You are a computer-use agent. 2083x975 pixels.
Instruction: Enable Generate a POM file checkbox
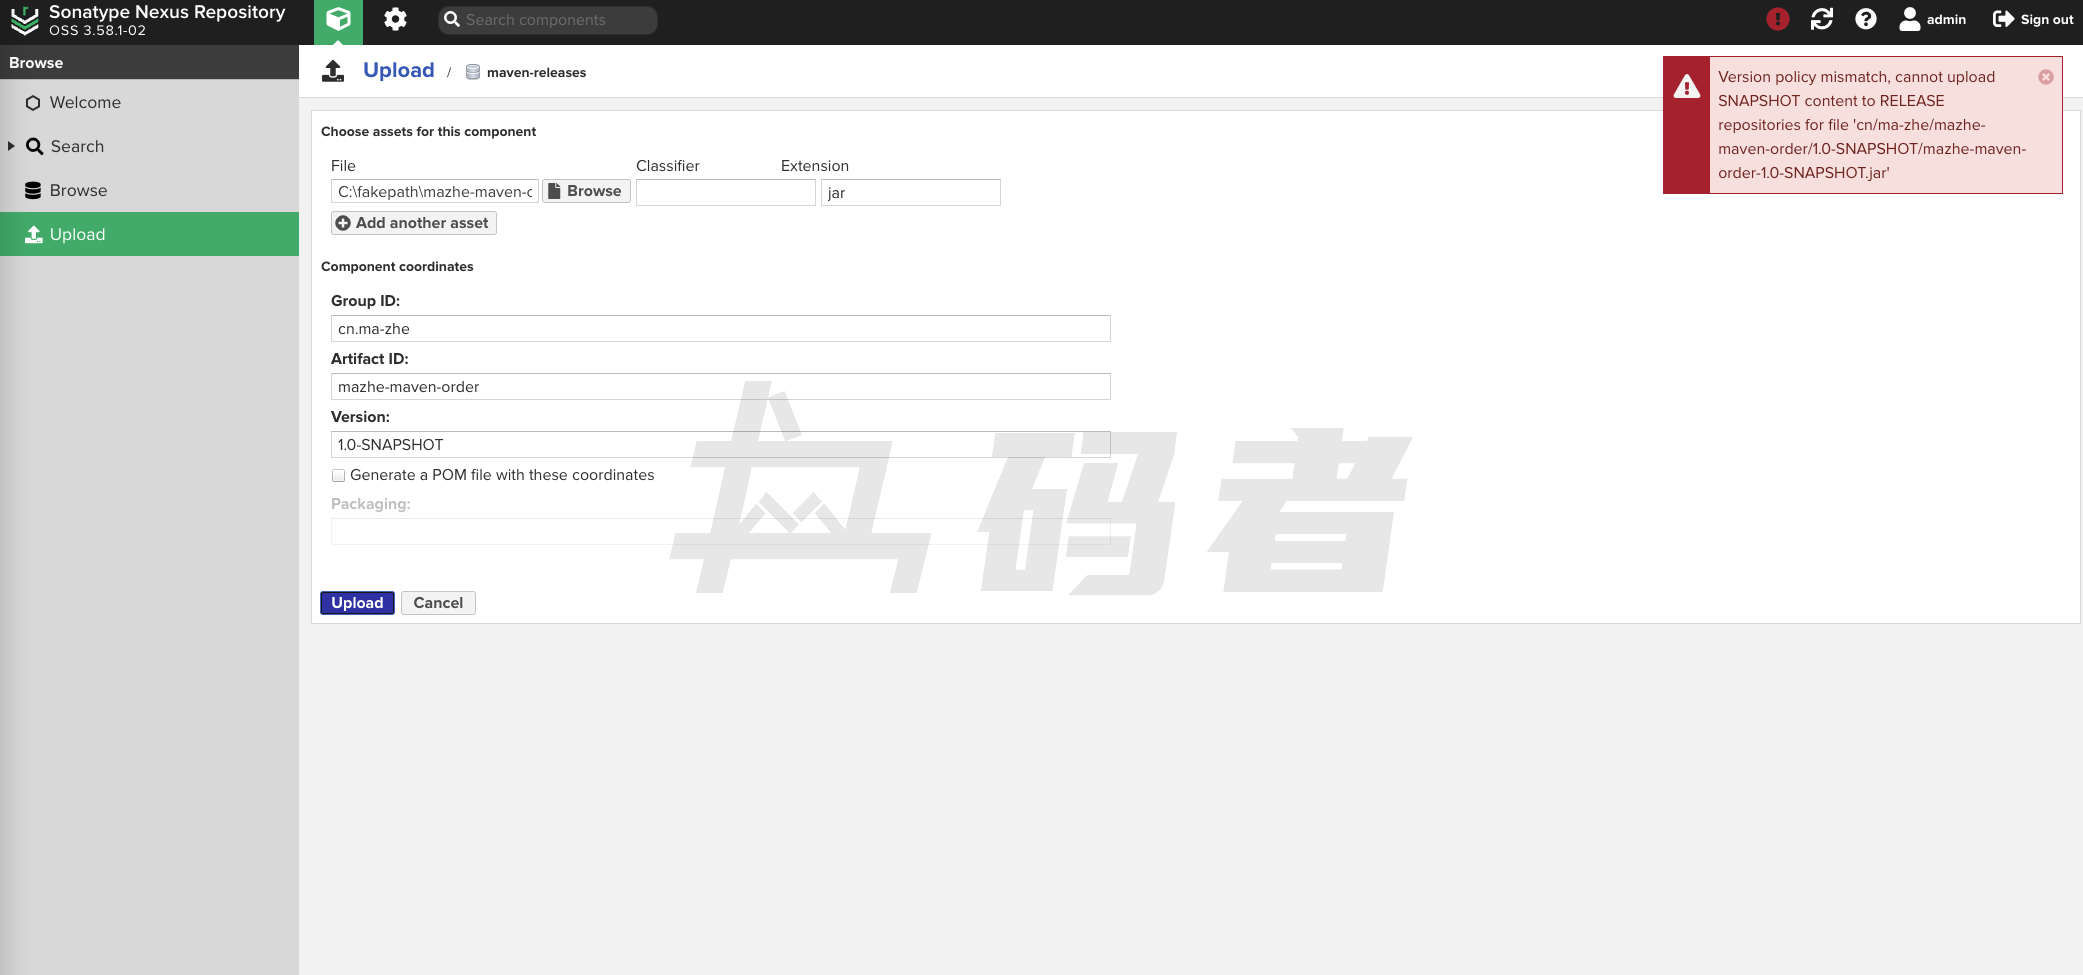pos(339,476)
